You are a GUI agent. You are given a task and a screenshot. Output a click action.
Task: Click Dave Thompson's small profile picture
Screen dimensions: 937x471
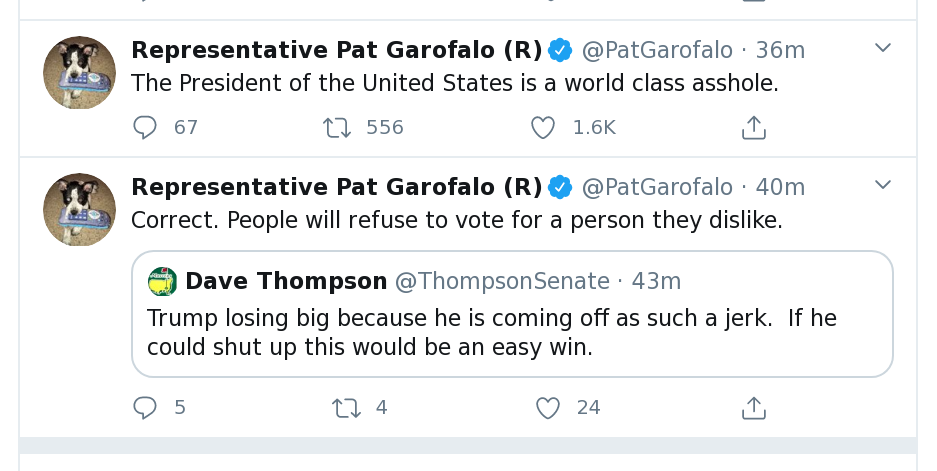(163, 282)
